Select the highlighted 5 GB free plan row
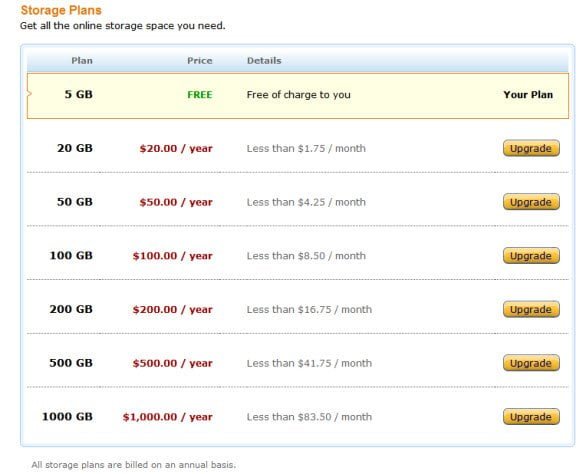Image resolution: width=580 pixels, height=474 pixels. (x=298, y=95)
